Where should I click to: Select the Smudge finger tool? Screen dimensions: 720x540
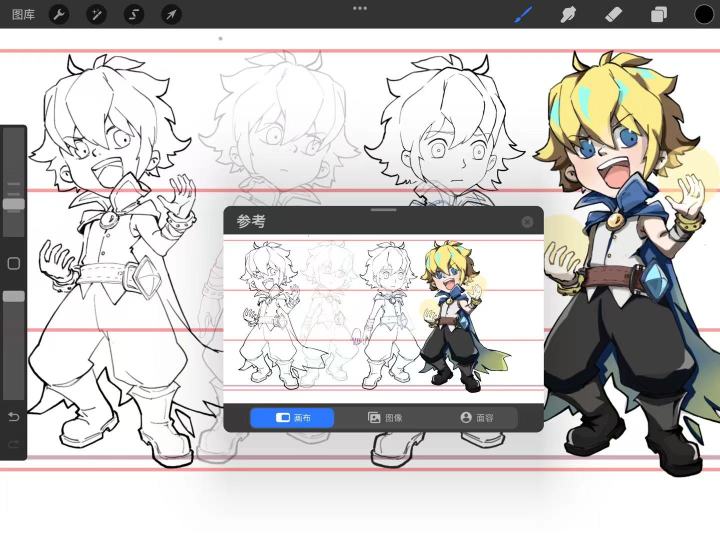pyautogui.click(x=568, y=15)
